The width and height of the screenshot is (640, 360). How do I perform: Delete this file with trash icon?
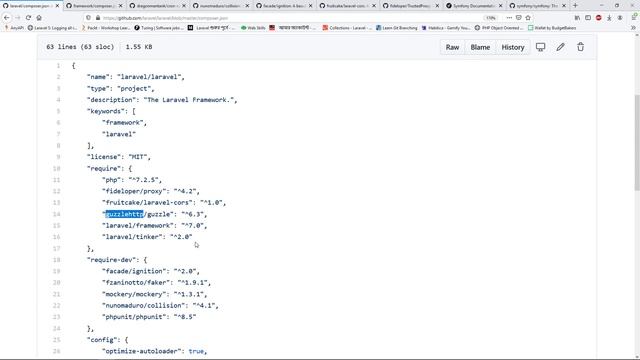tap(580, 47)
